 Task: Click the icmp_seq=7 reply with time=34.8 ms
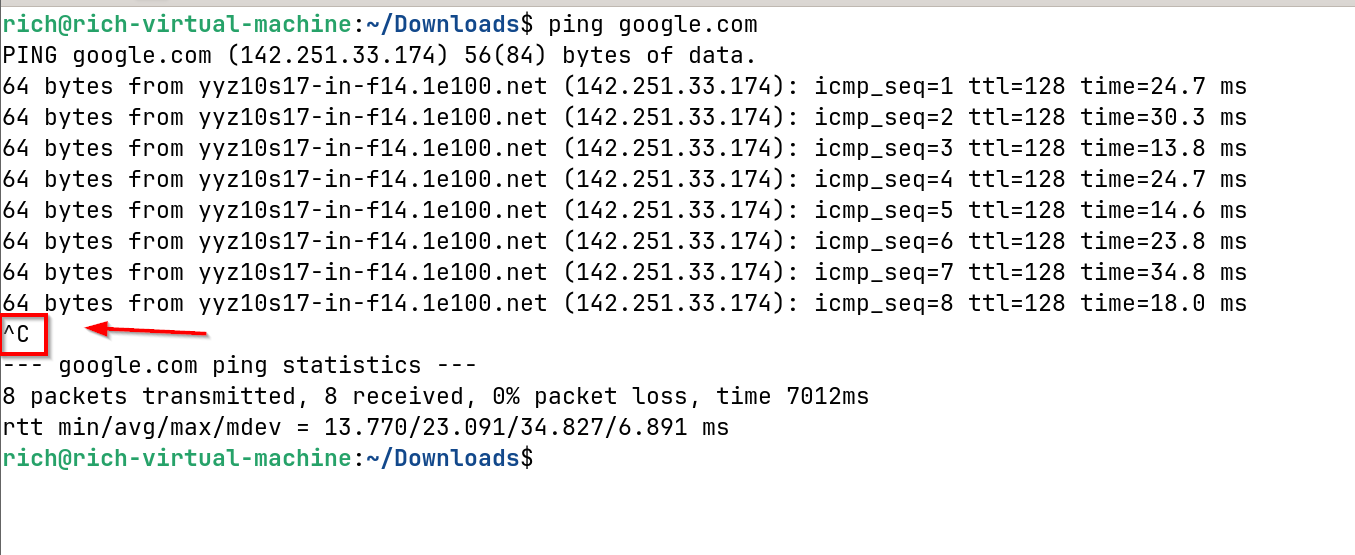pos(625,272)
